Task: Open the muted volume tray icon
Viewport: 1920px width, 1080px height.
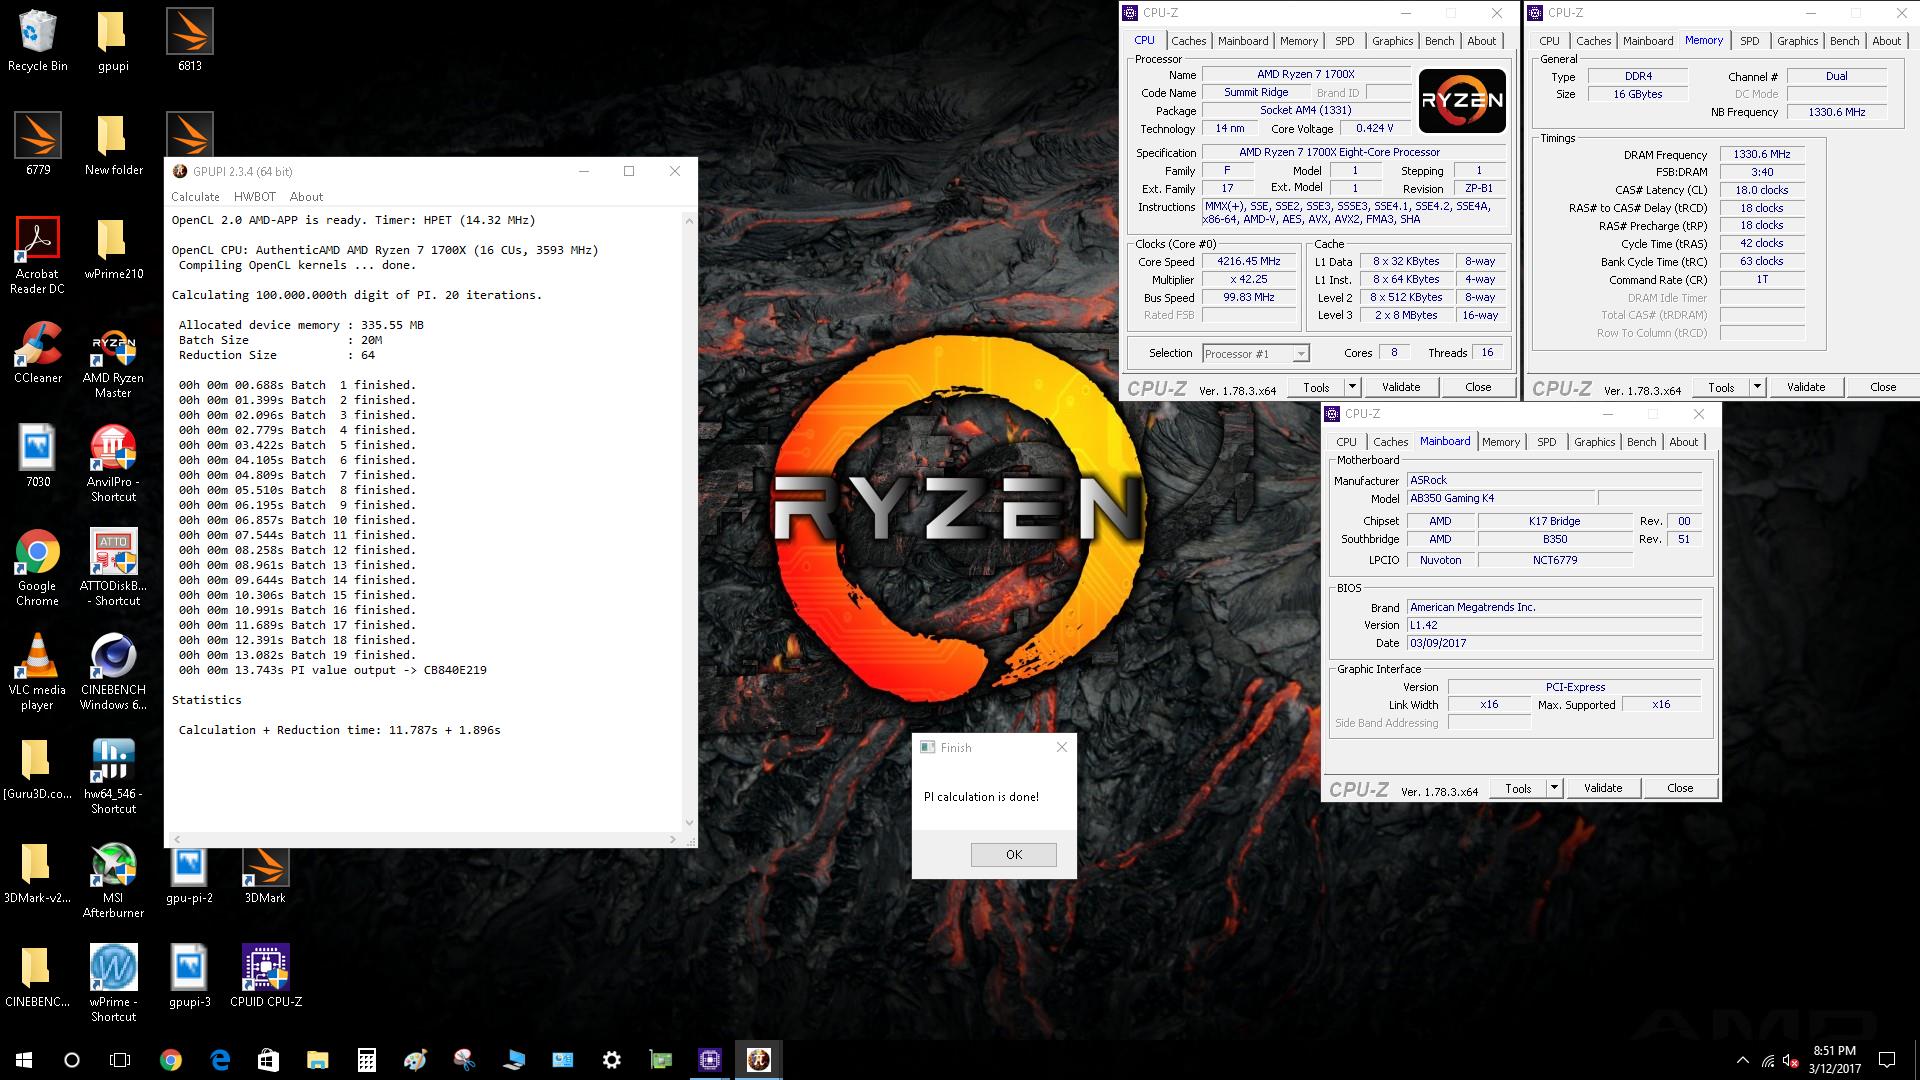Action: click(1792, 1060)
